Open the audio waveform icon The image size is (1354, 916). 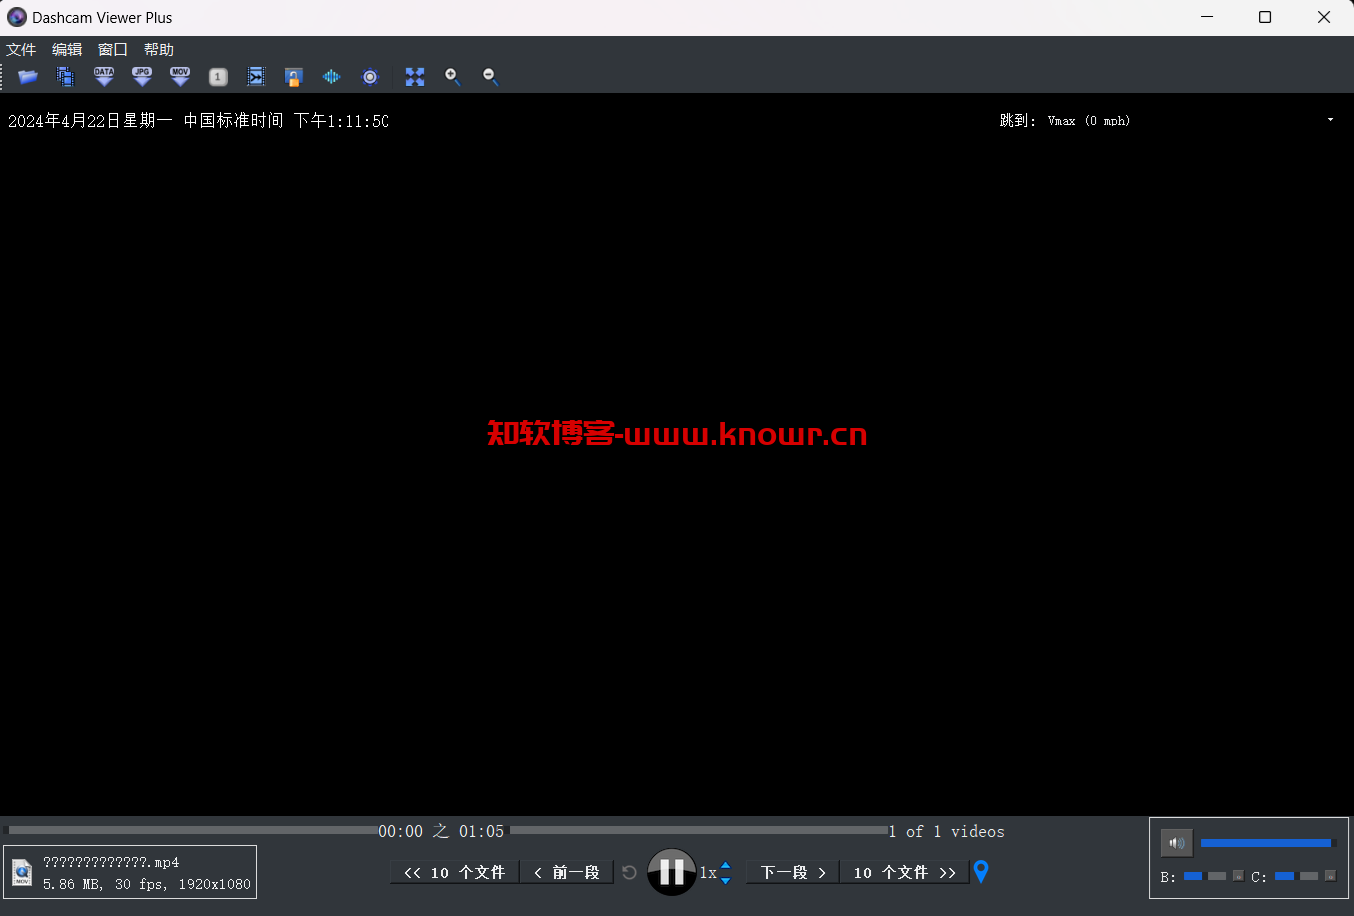tap(331, 77)
